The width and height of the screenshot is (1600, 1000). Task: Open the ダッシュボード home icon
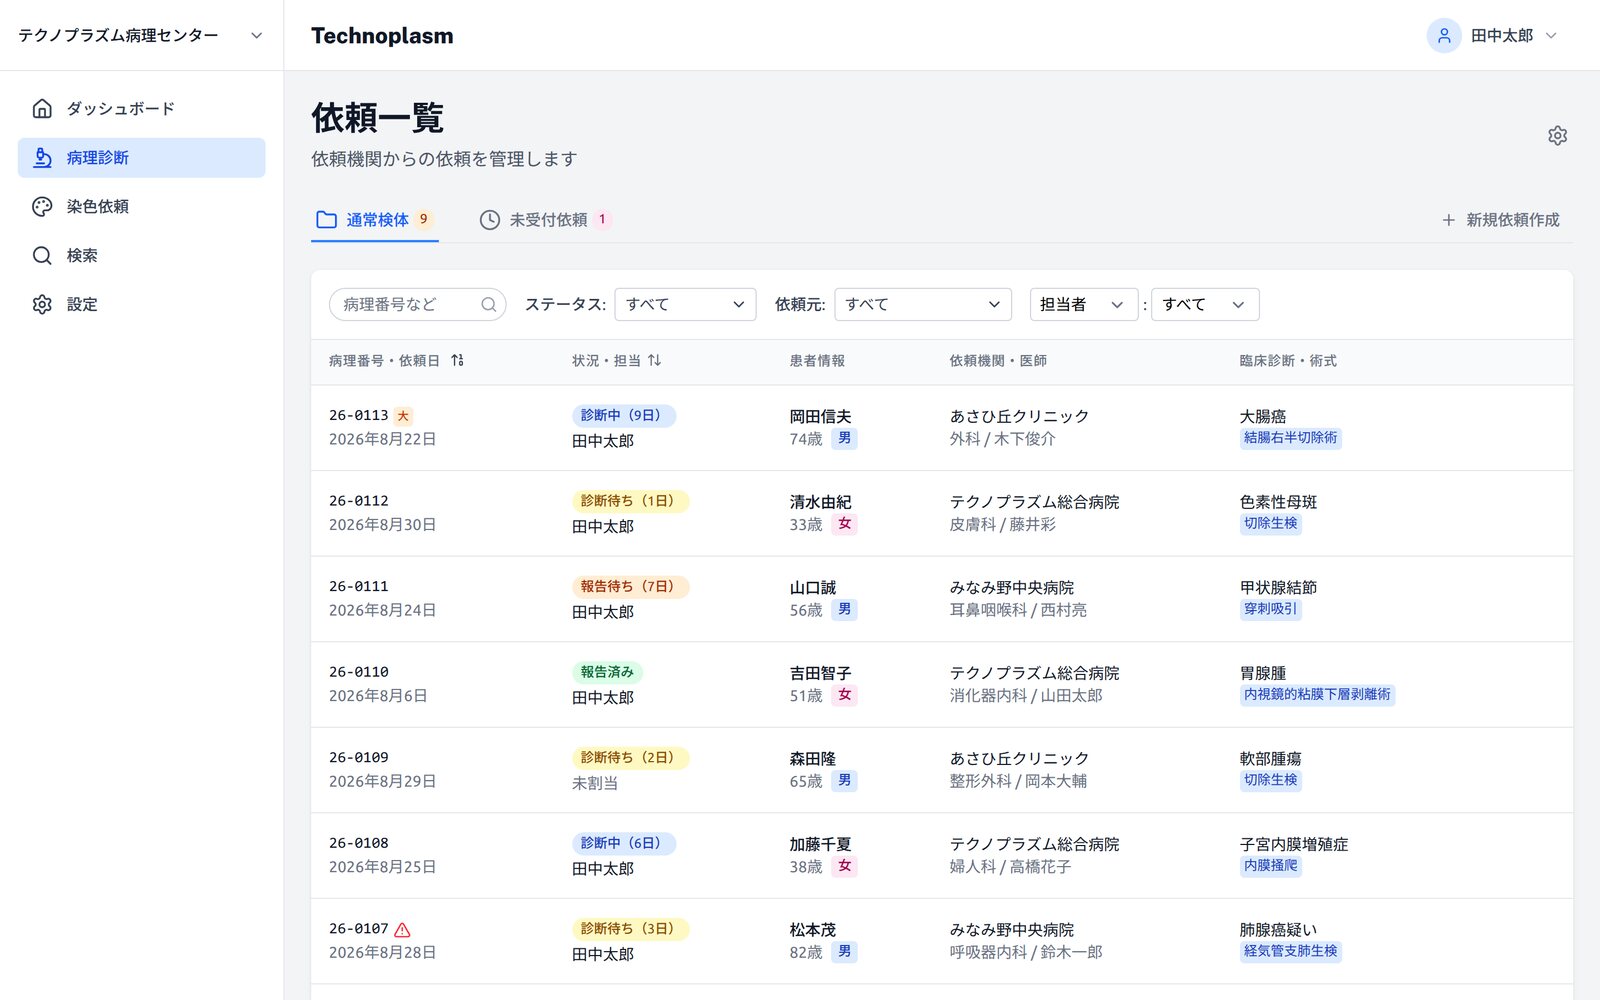pos(42,108)
